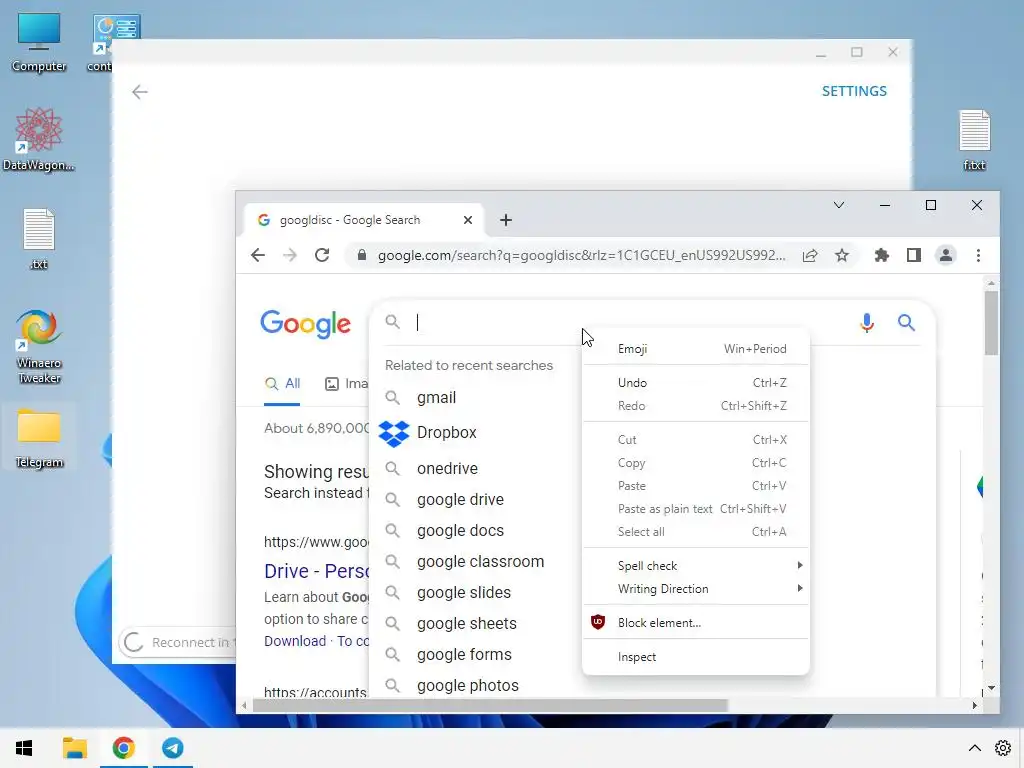Choose Undo from the context menu
Screen dimensions: 1024x768
tap(696, 383)
